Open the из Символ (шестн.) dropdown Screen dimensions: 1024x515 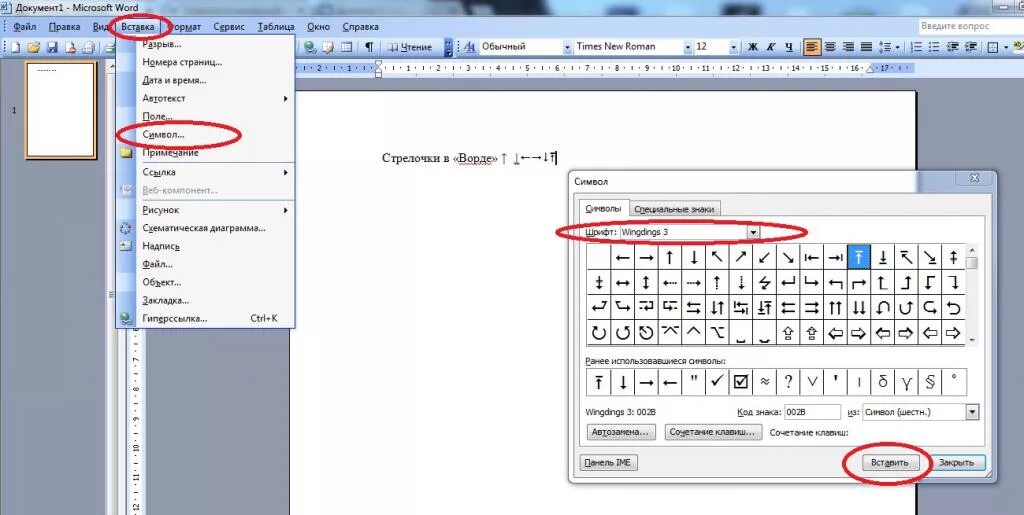[973, 412]
